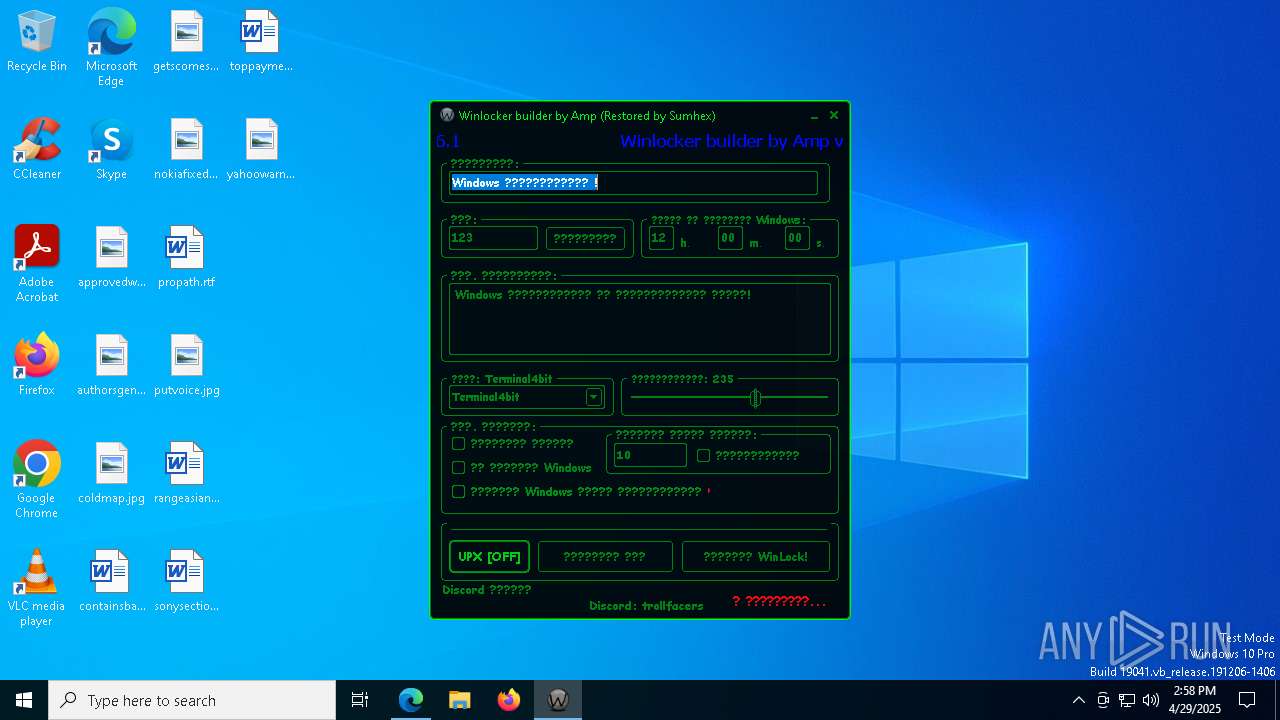Click the seconds field showing 00
1280x720 pixels.
(796, 238)
